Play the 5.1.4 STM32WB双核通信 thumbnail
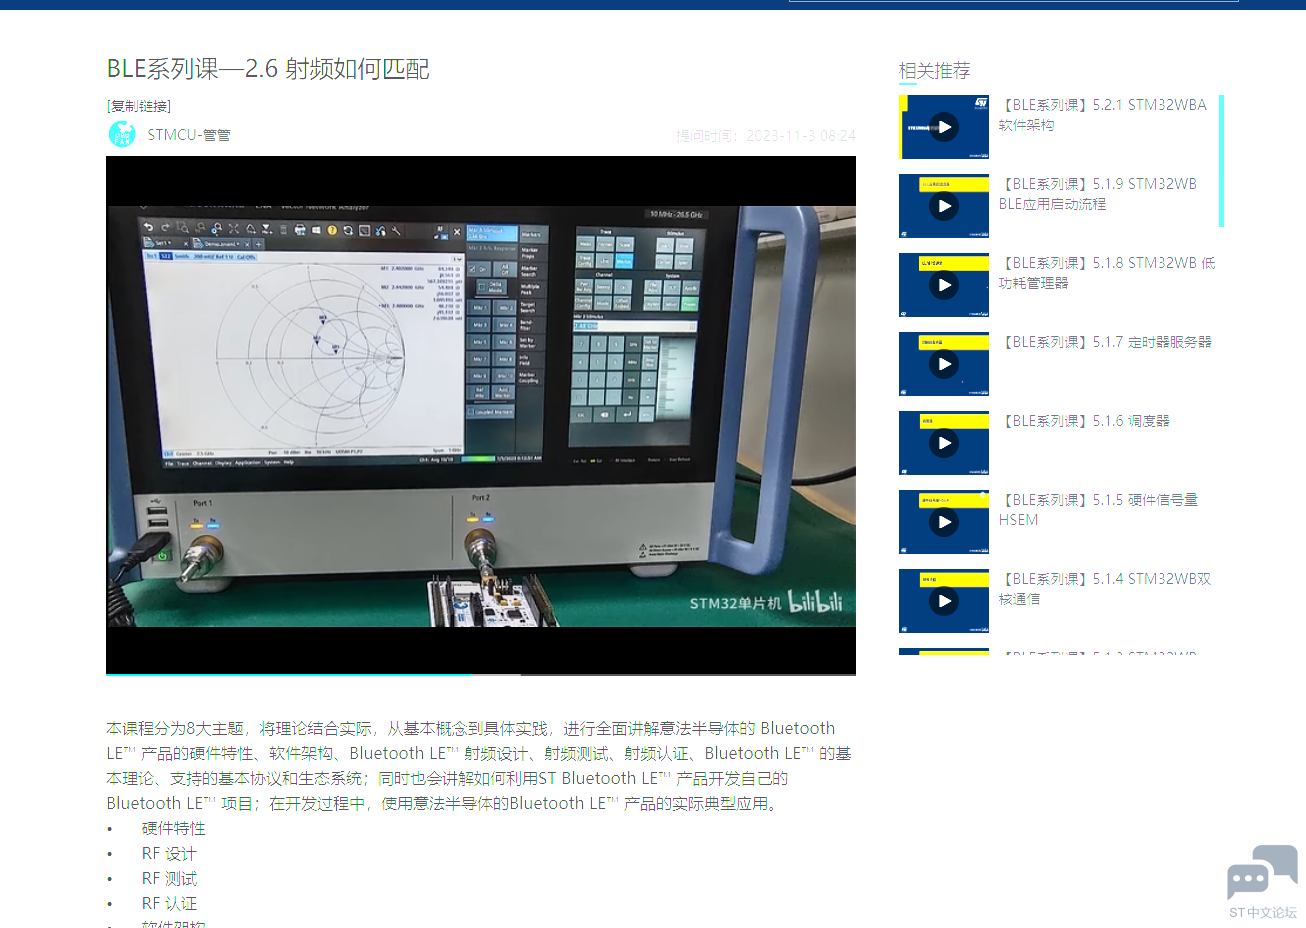1306x928 pixels. click(x=944, y=601)
